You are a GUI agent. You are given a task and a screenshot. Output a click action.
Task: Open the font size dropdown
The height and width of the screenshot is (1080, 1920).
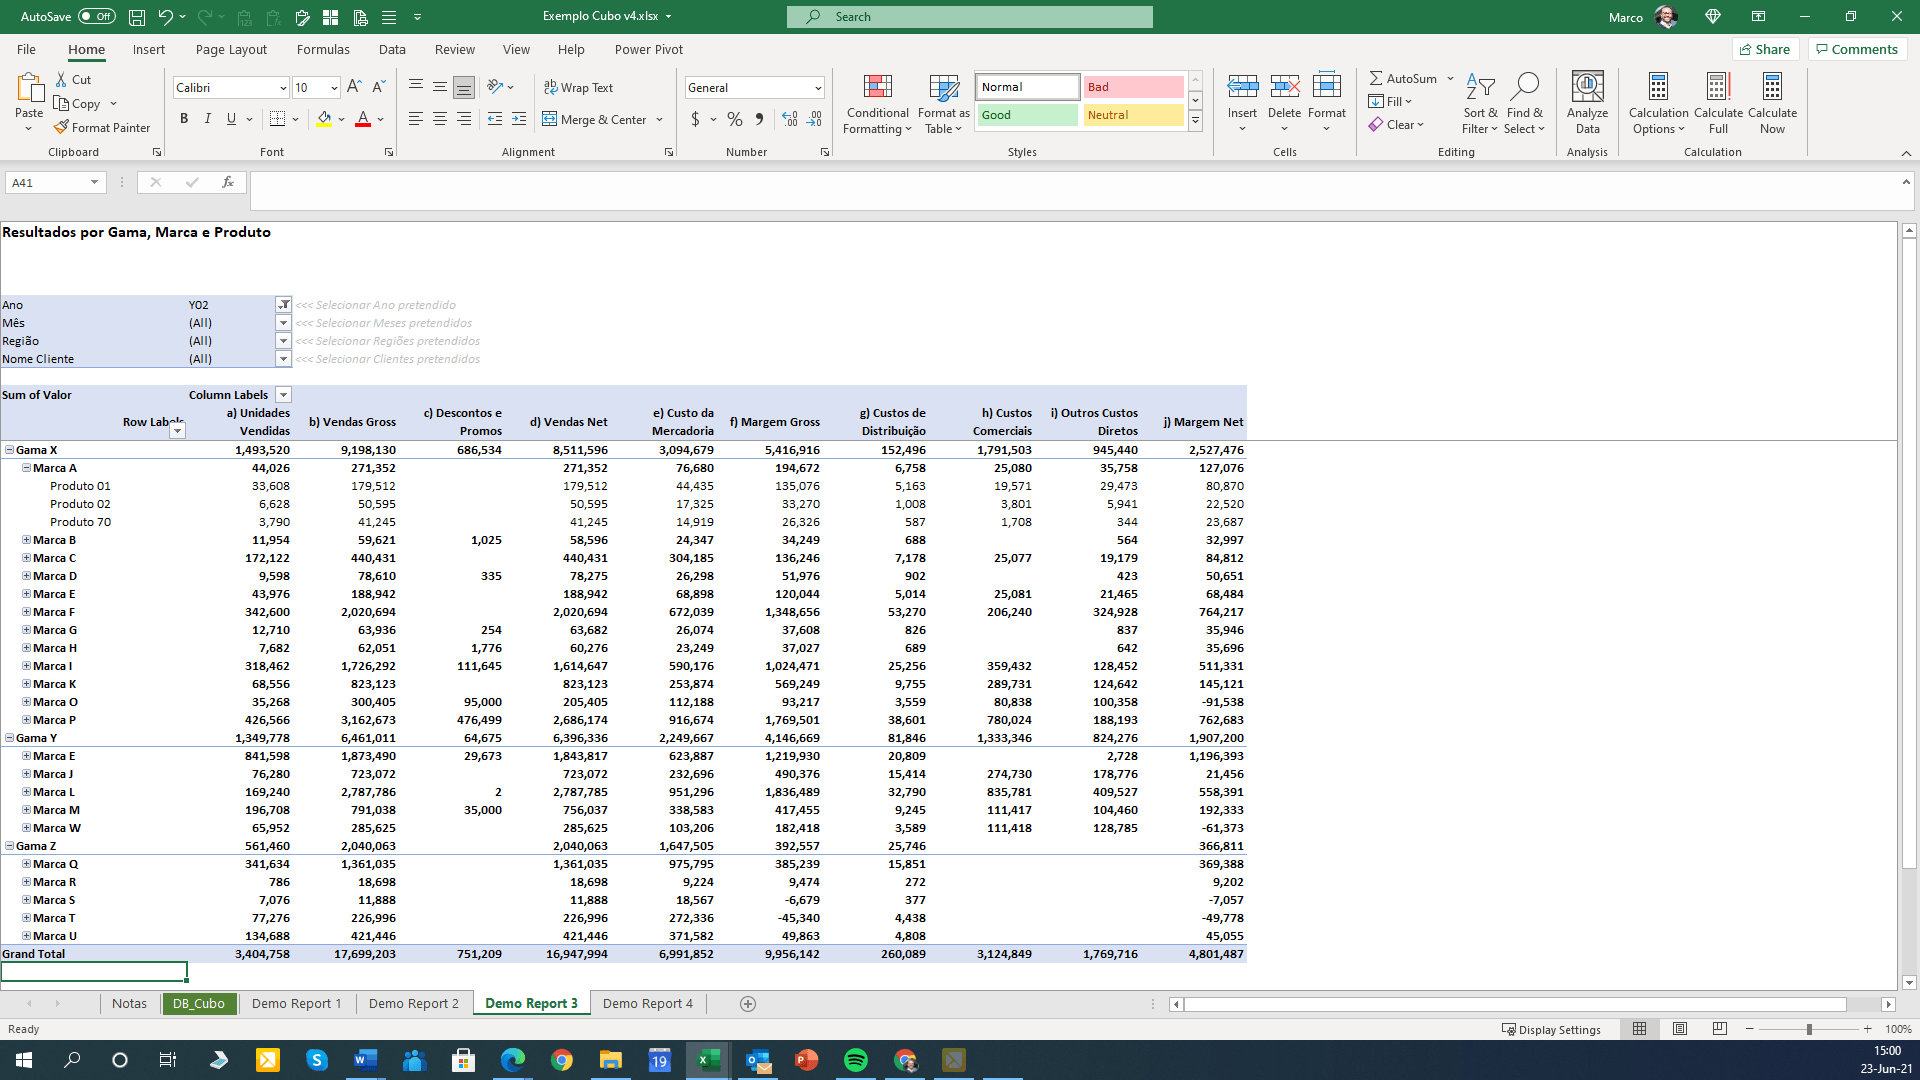[334, 88]
